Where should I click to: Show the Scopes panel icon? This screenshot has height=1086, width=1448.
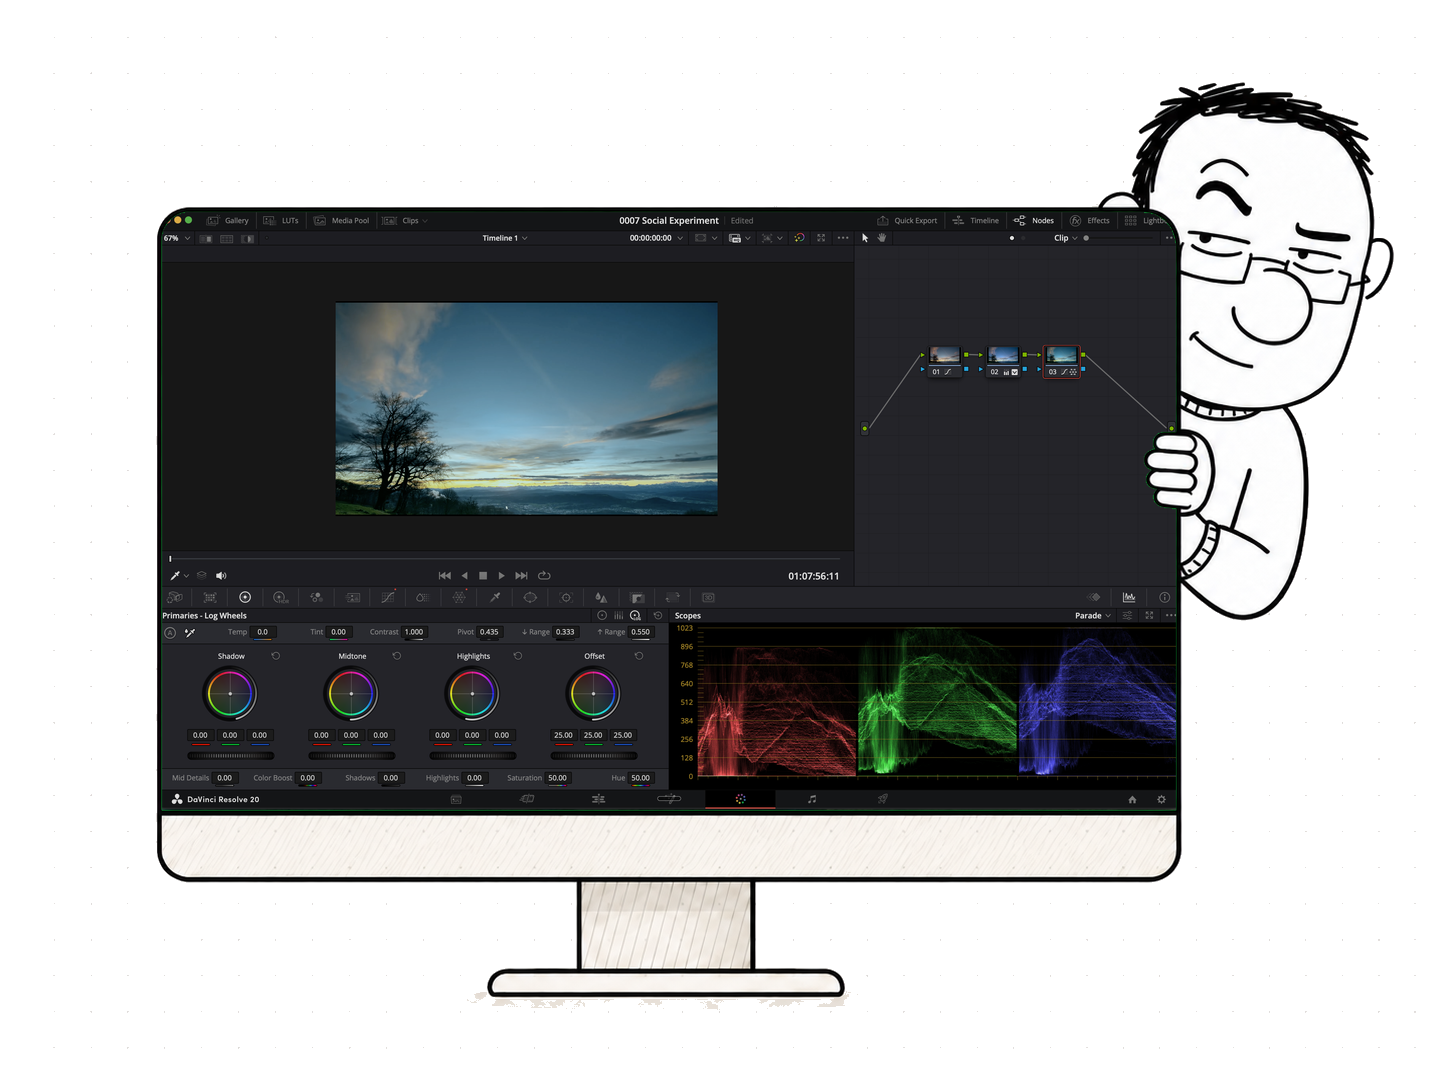(x=1129, y=597)
